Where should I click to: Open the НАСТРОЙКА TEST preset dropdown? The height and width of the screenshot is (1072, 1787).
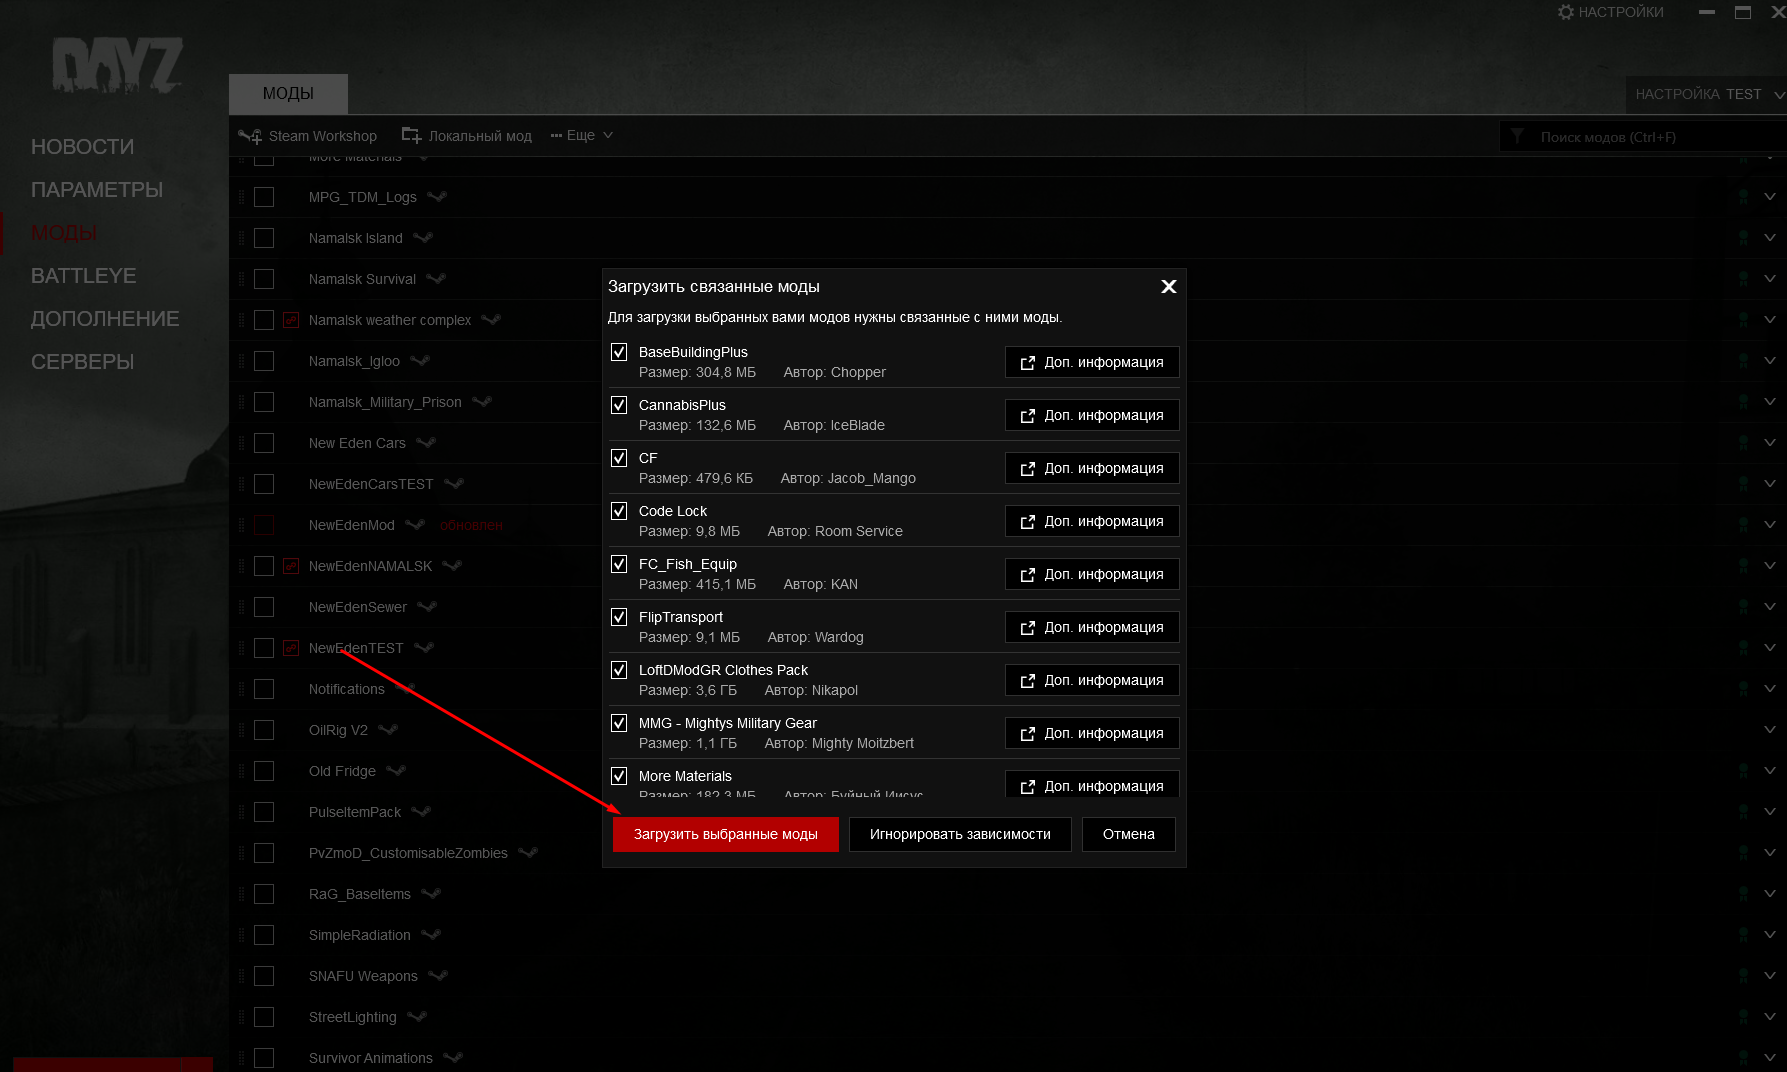click(x=1708, y=95)
